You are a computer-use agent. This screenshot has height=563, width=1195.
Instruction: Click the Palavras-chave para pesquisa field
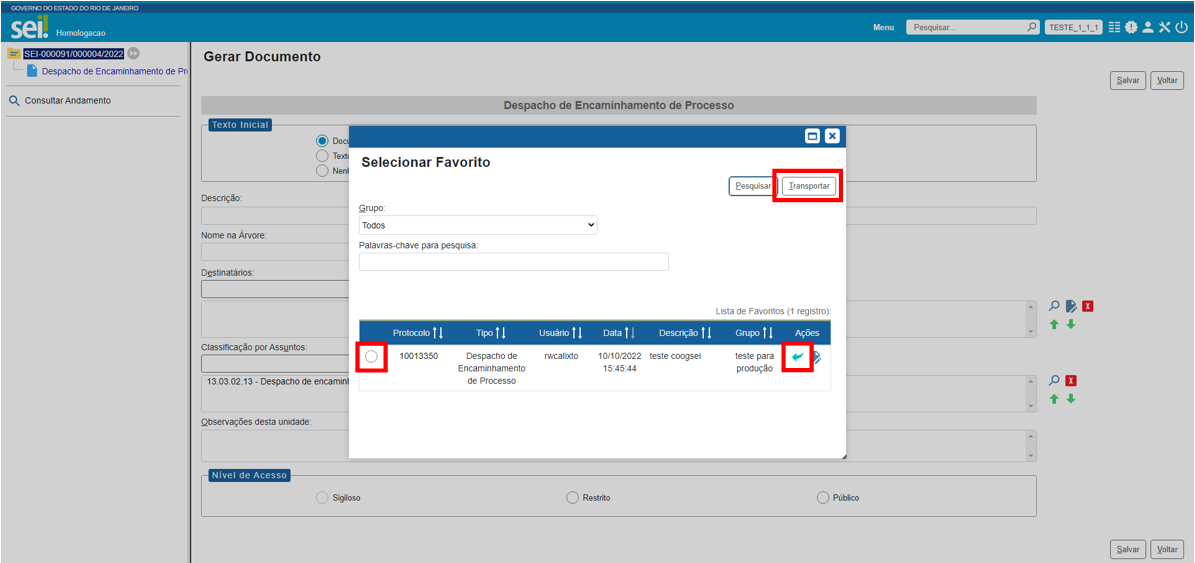tap(513, 261)
